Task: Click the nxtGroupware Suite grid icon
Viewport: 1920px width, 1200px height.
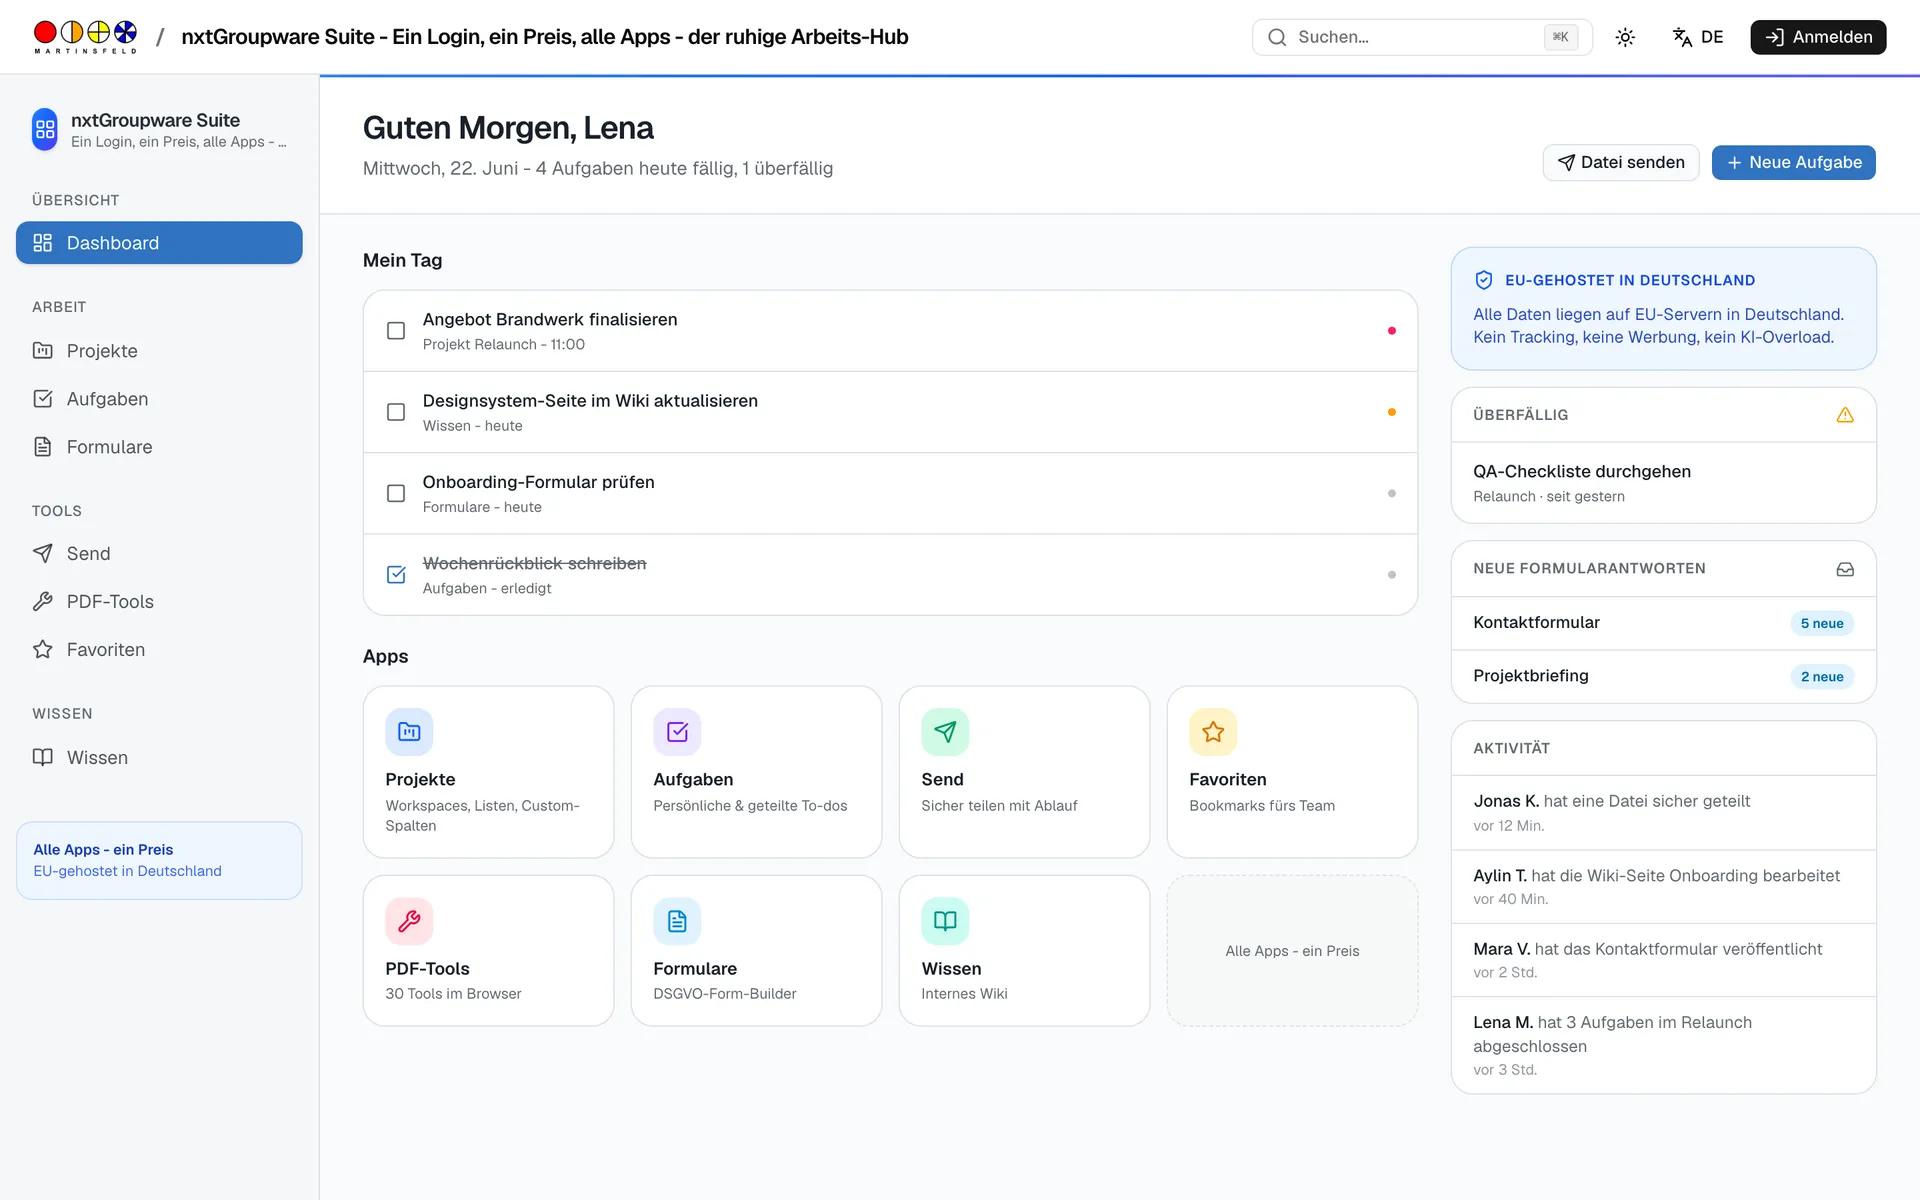Action: [x=45, y=130]
